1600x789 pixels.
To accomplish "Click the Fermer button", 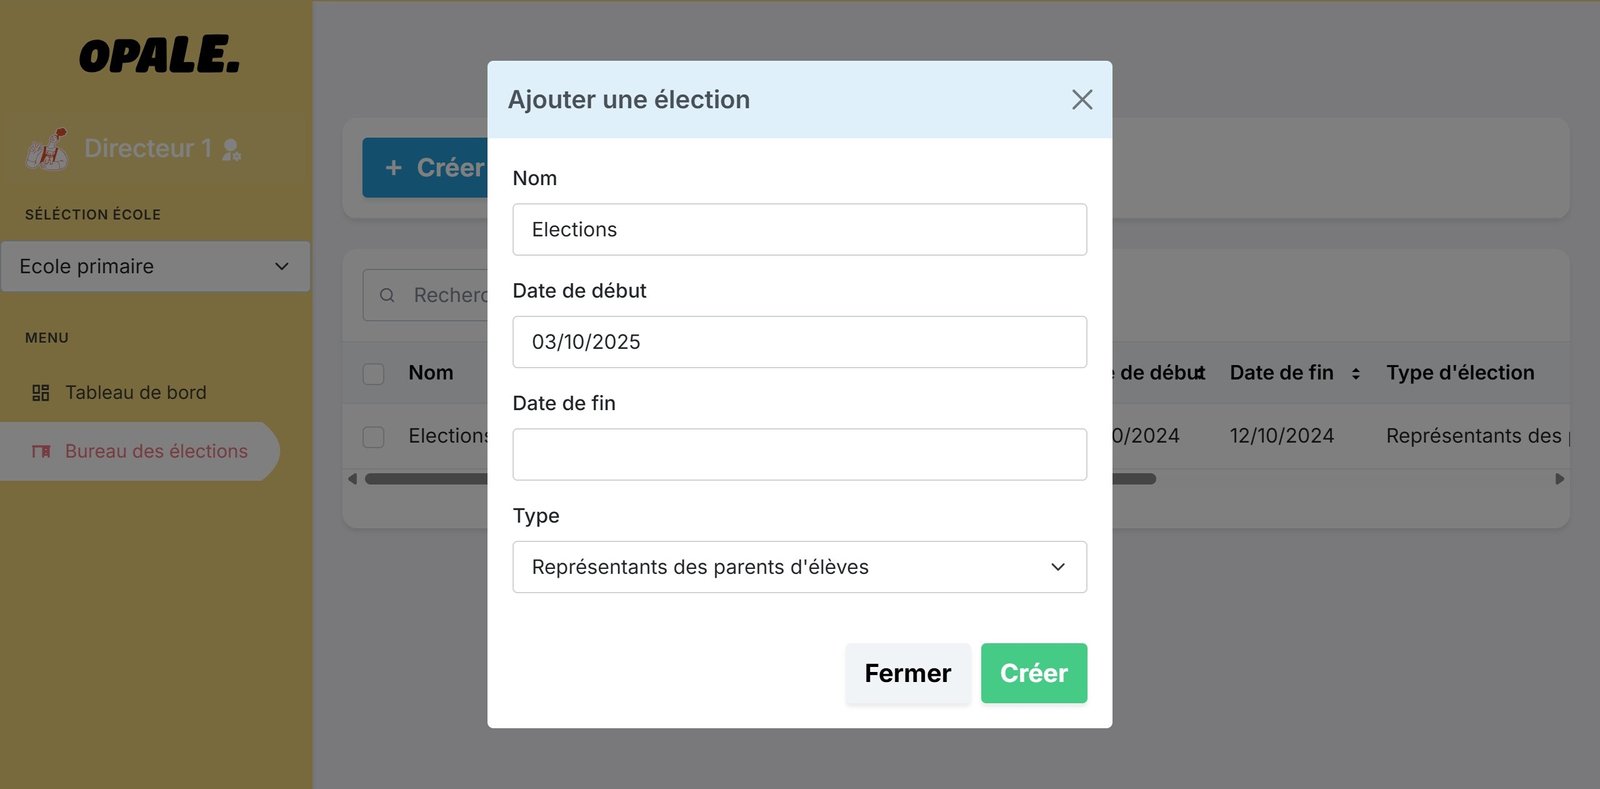I will [908, 673].
